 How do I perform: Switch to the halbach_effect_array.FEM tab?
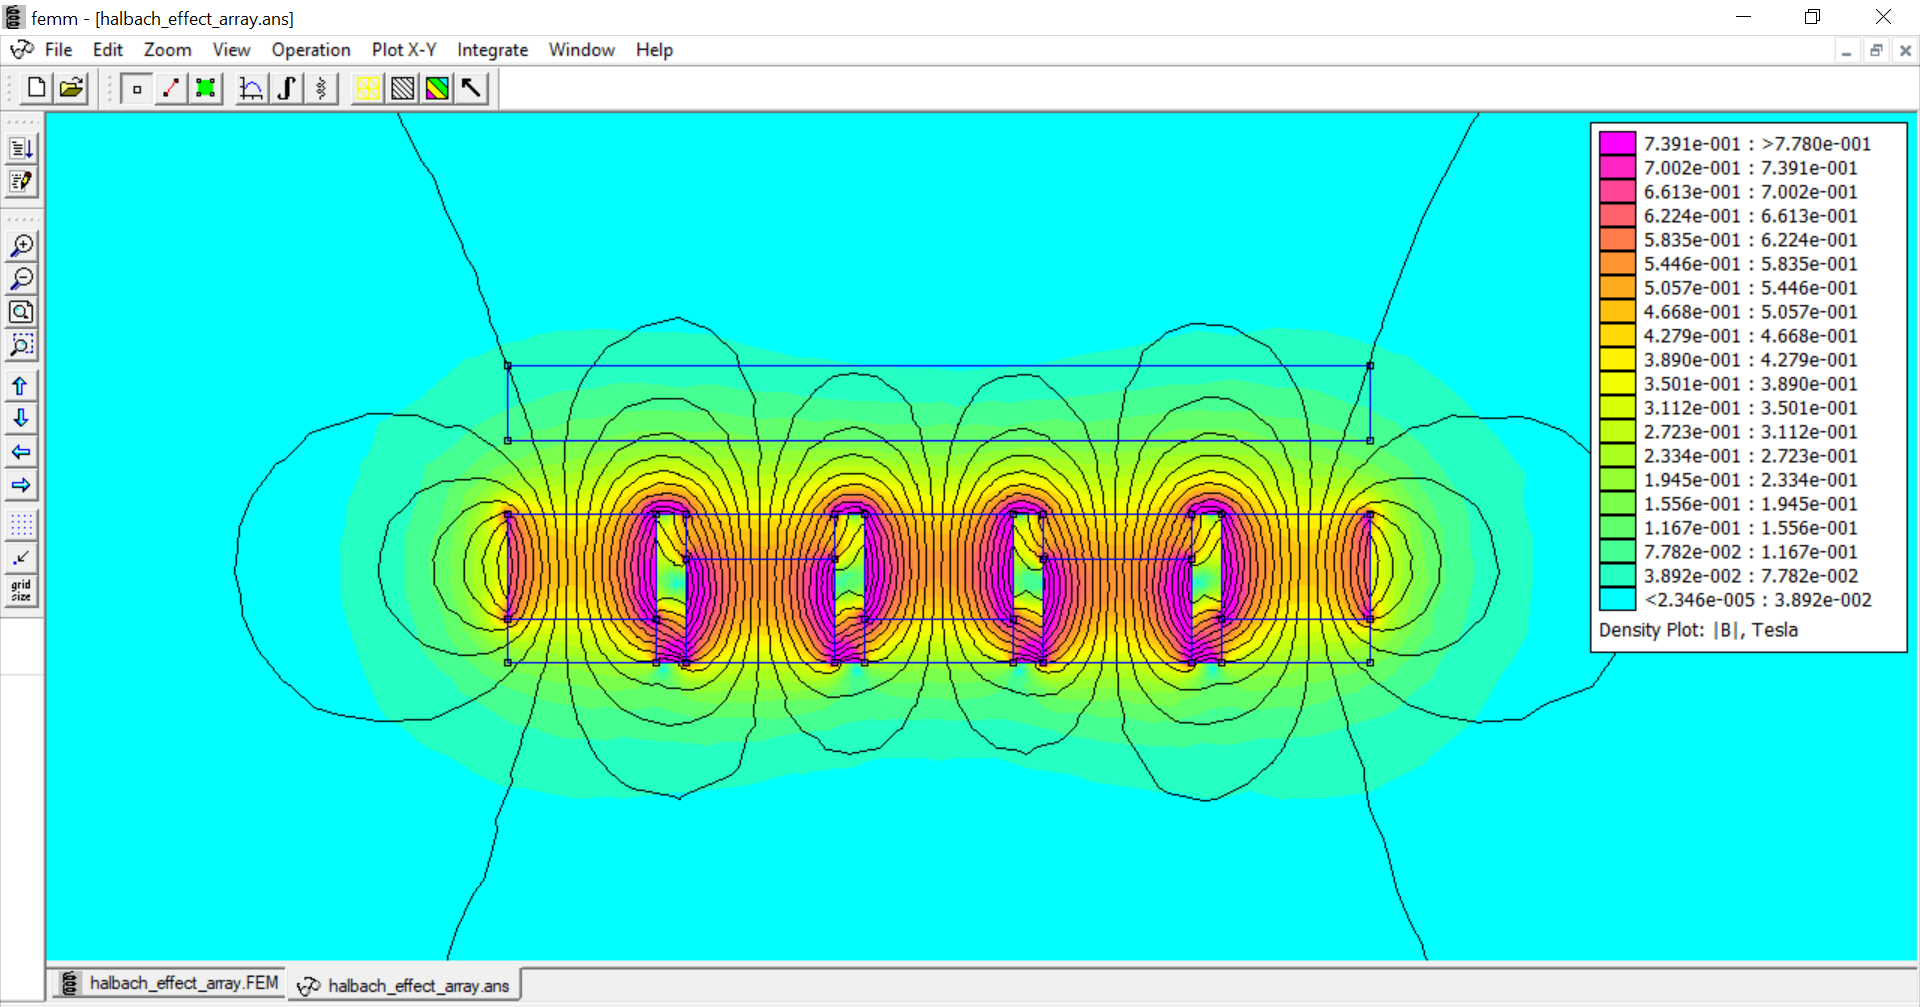170,983
